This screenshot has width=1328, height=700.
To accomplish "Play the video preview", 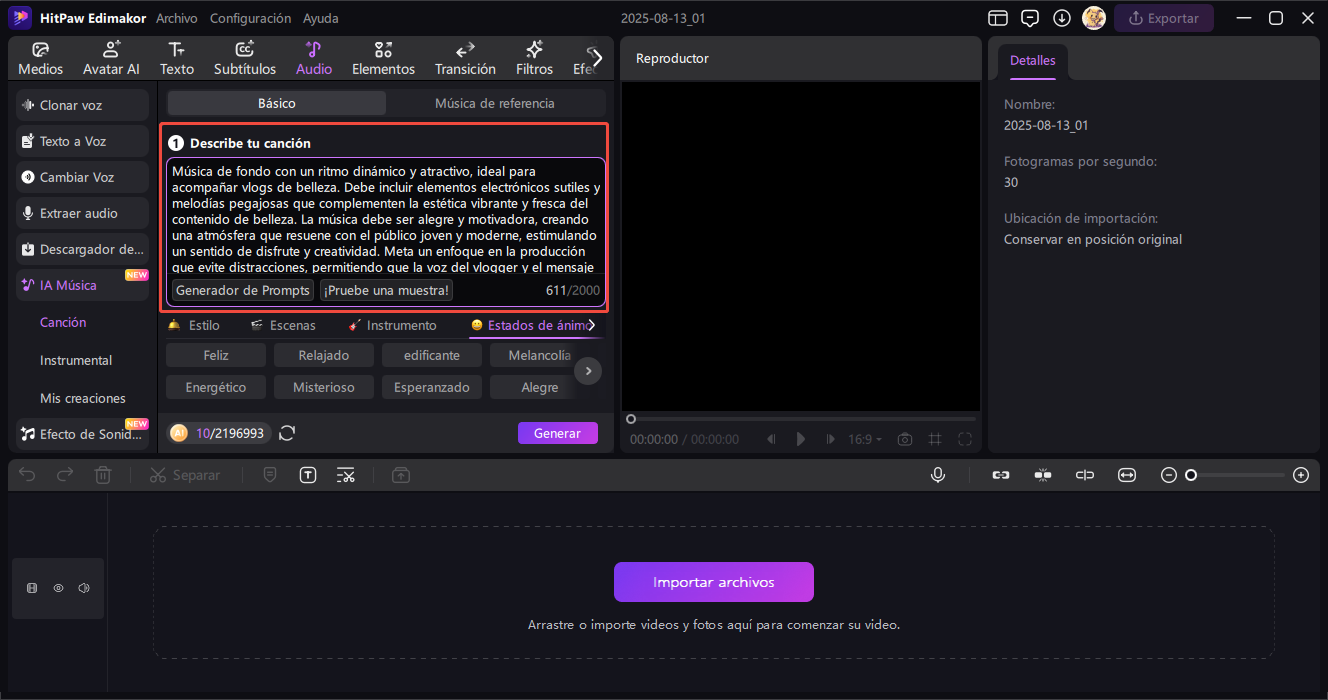I will pos(800,439).
